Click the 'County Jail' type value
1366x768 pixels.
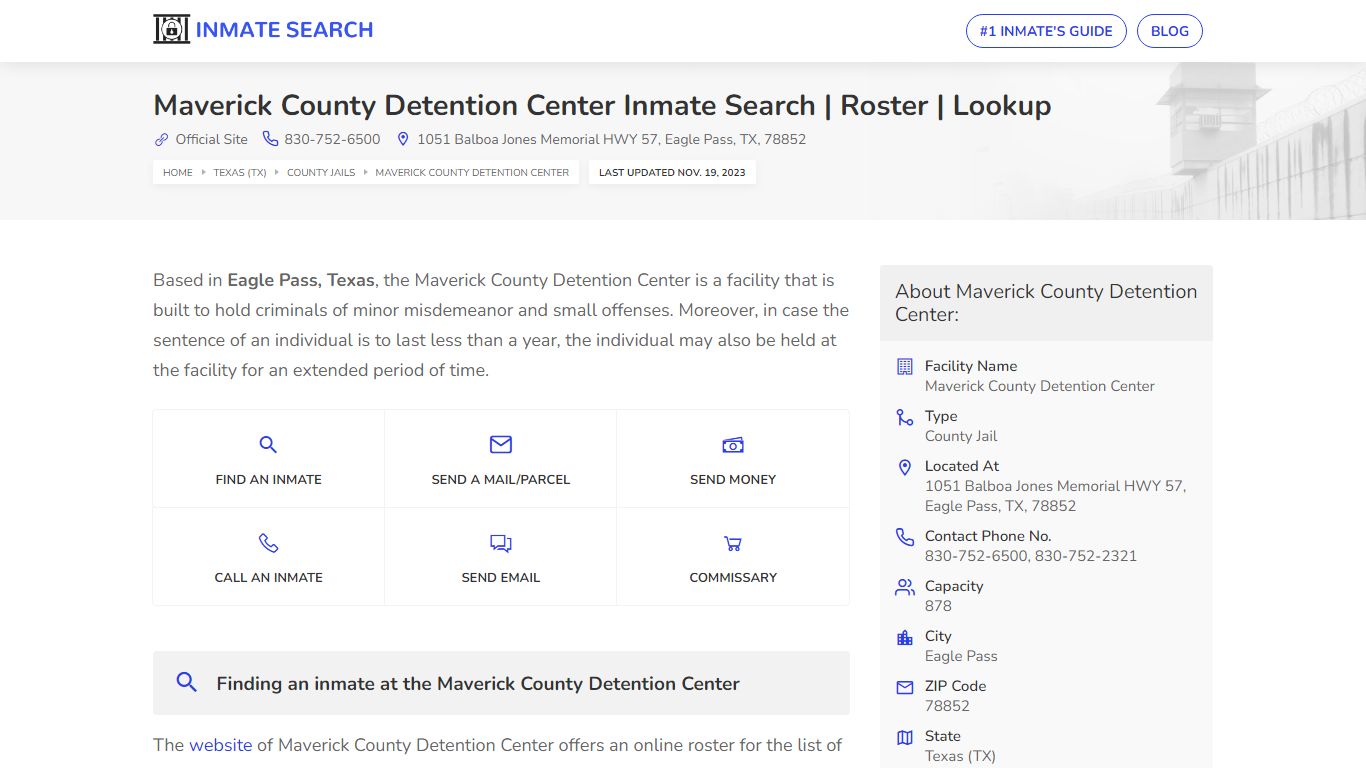(x=961, y=436)
